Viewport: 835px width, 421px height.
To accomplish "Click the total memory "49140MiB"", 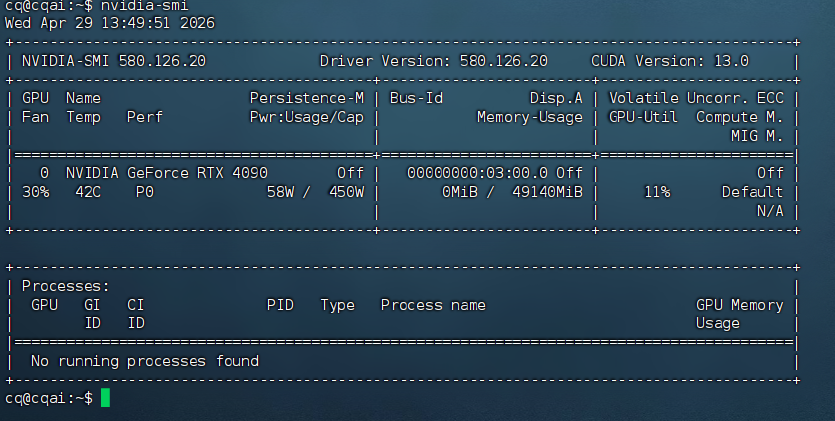I will 547,192.
